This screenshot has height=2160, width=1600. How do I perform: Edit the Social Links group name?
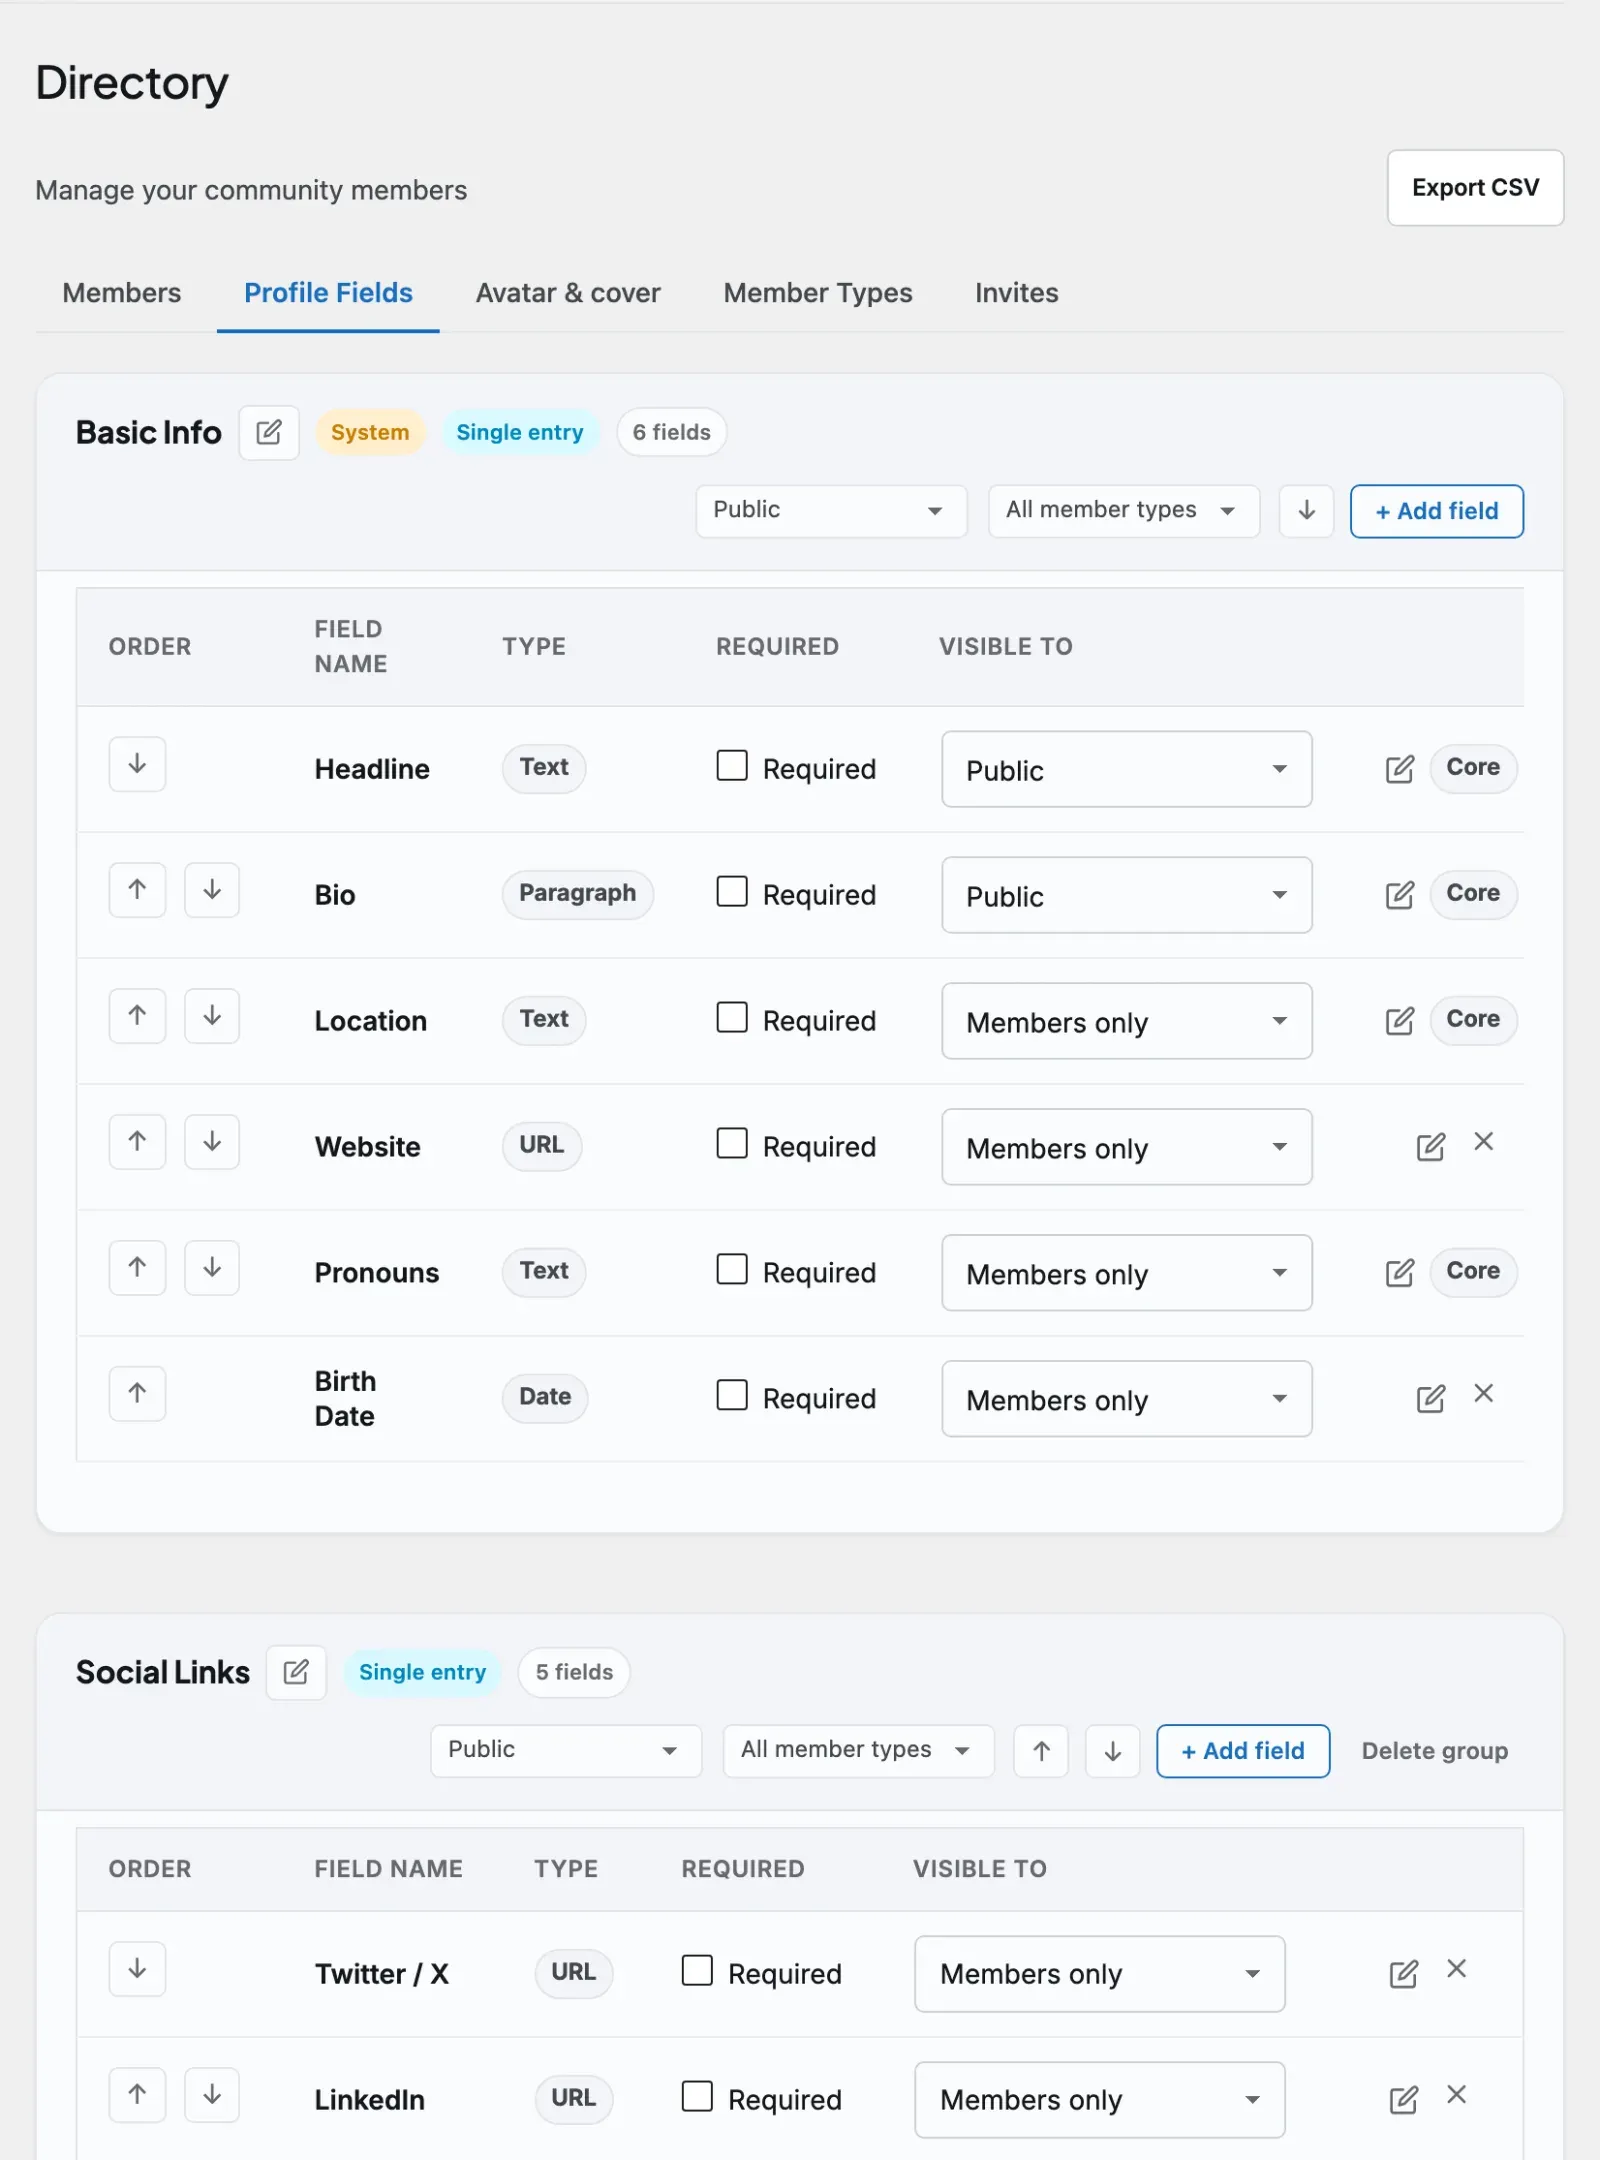[296, 1672]
